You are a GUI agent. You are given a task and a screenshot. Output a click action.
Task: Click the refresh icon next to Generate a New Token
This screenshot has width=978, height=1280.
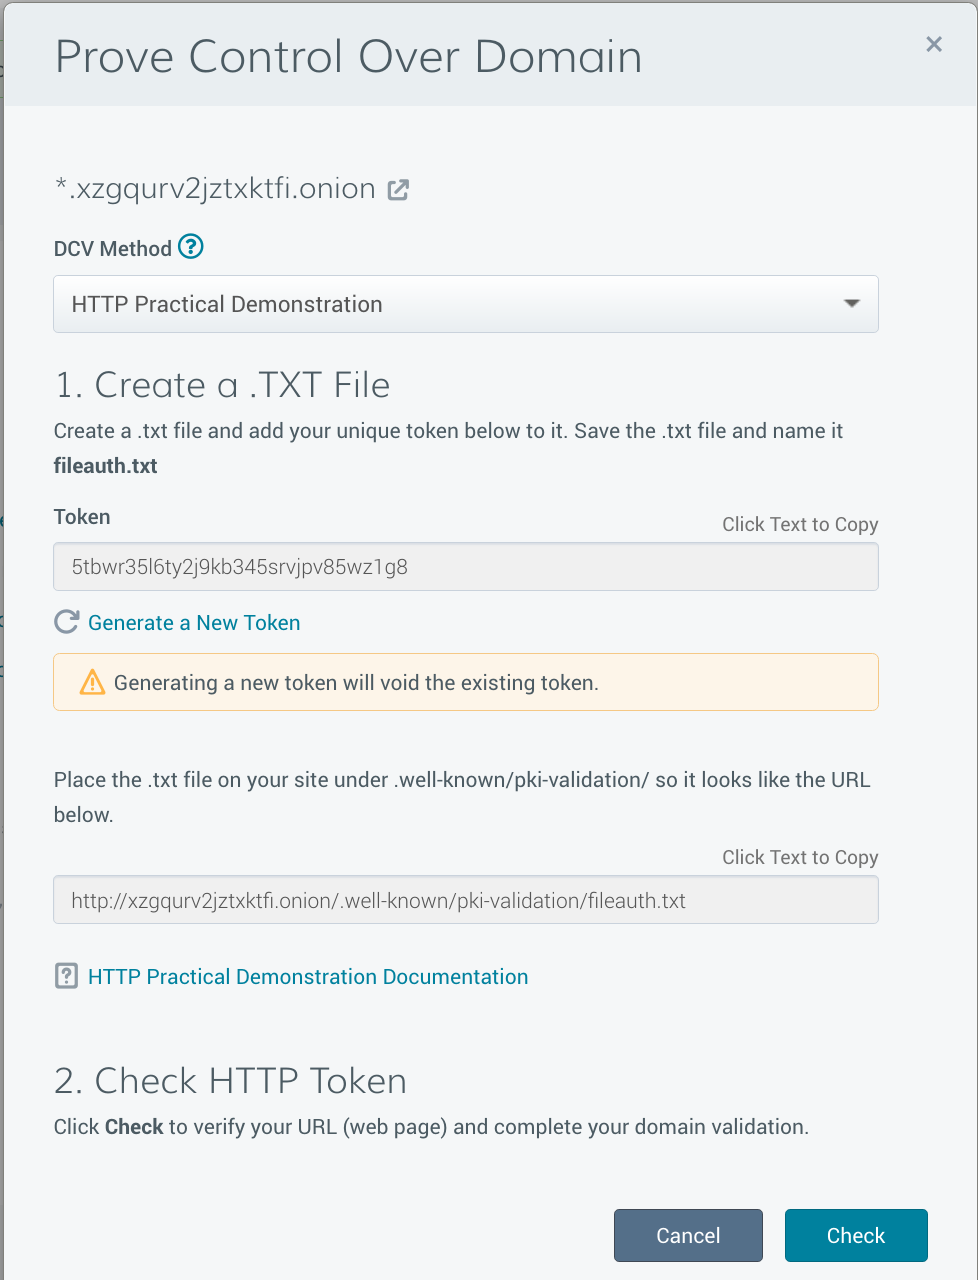click(x=66, y=622)
